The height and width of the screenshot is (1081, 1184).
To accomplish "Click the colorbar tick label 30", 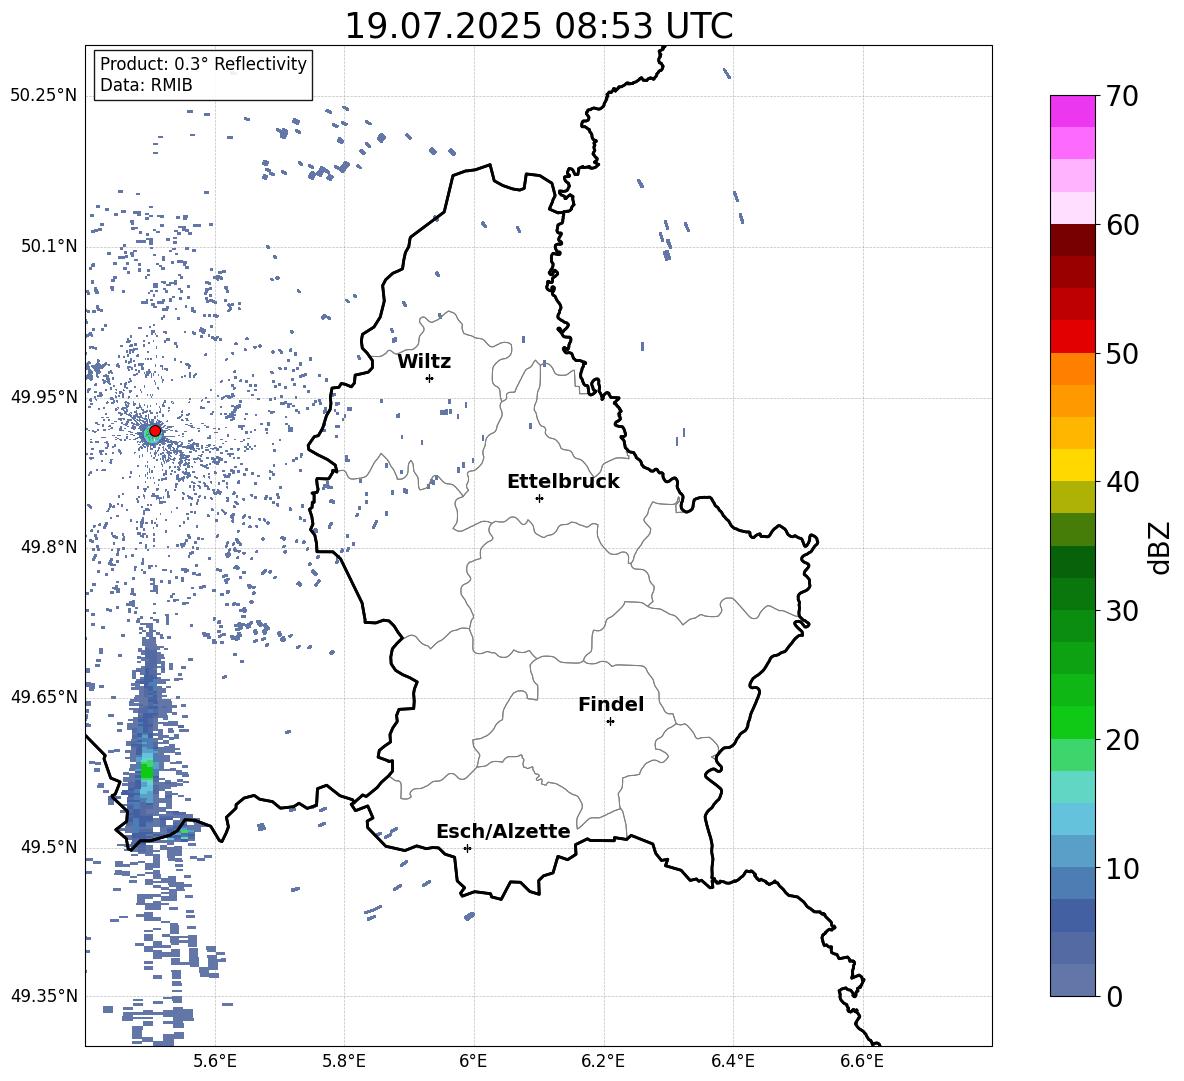I will pyautogui.click(x=1122, y=611).
